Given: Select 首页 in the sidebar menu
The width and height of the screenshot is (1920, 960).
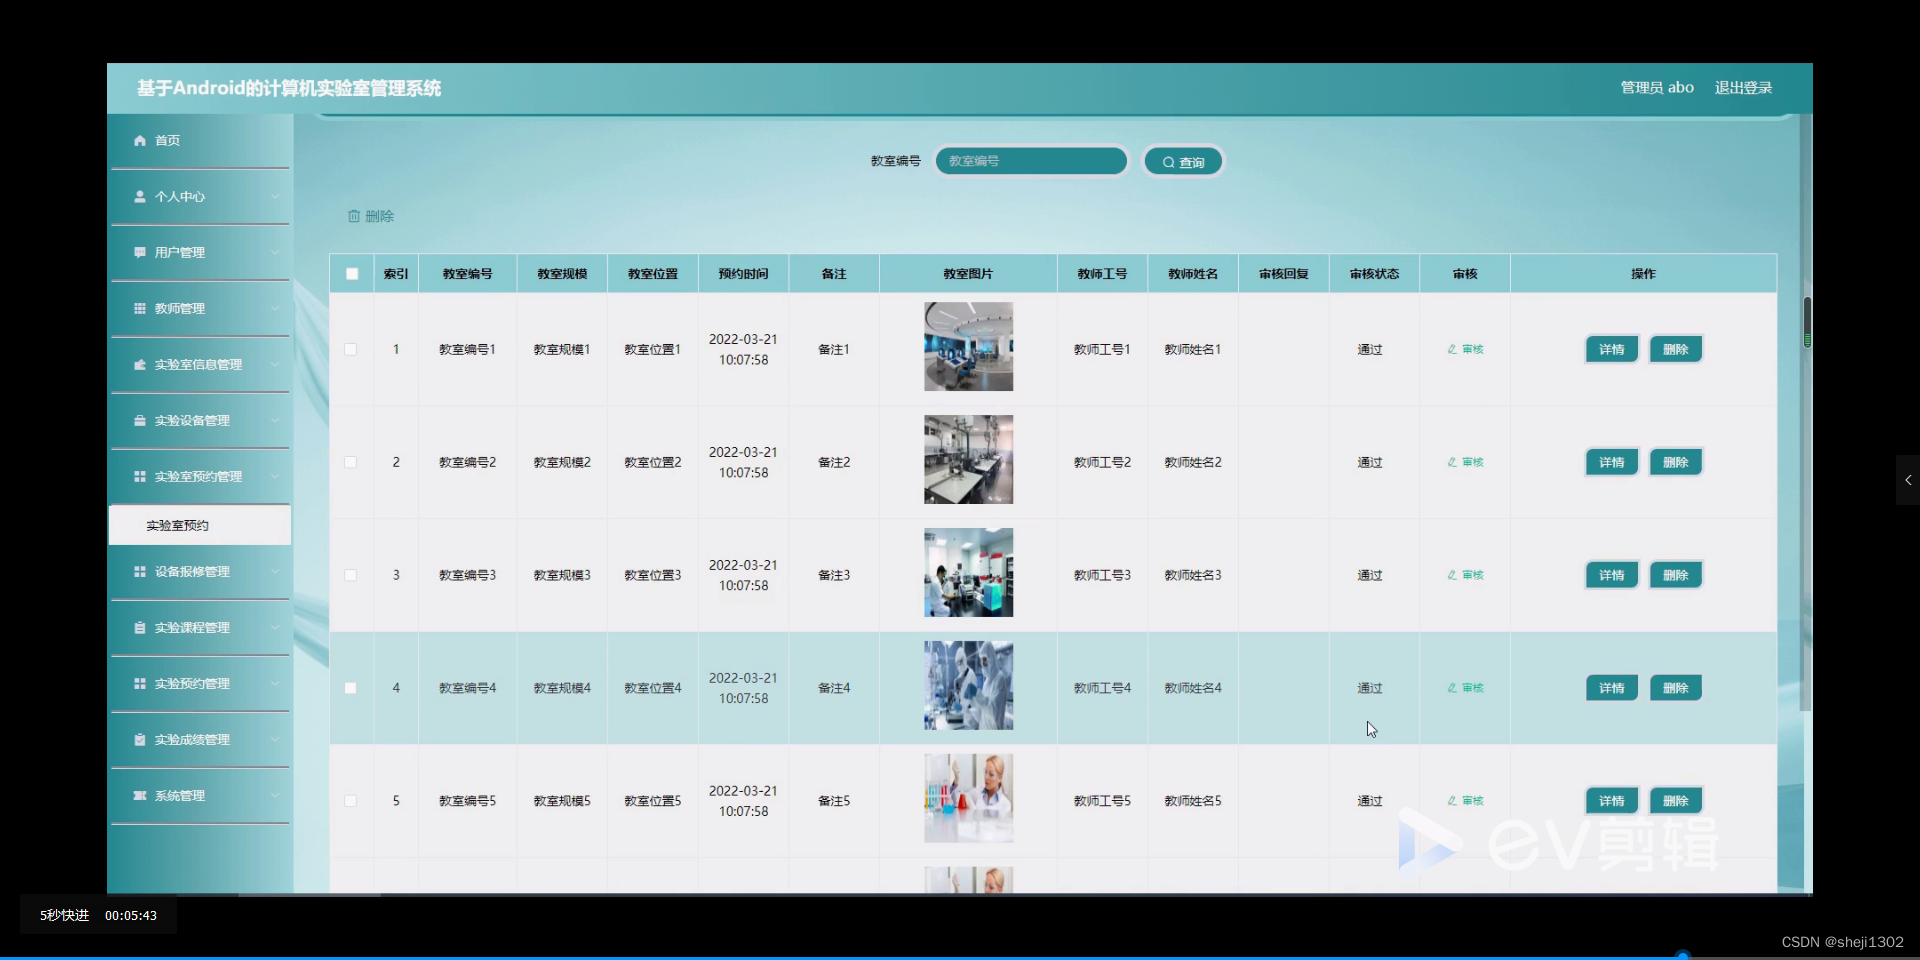Looking at the screenshot, I should (x=166, y=140).
